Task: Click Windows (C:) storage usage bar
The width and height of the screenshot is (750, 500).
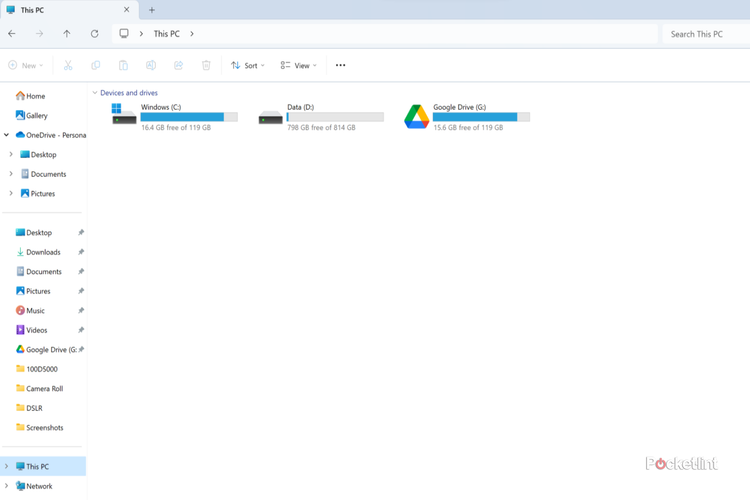Action: point(189,117)
